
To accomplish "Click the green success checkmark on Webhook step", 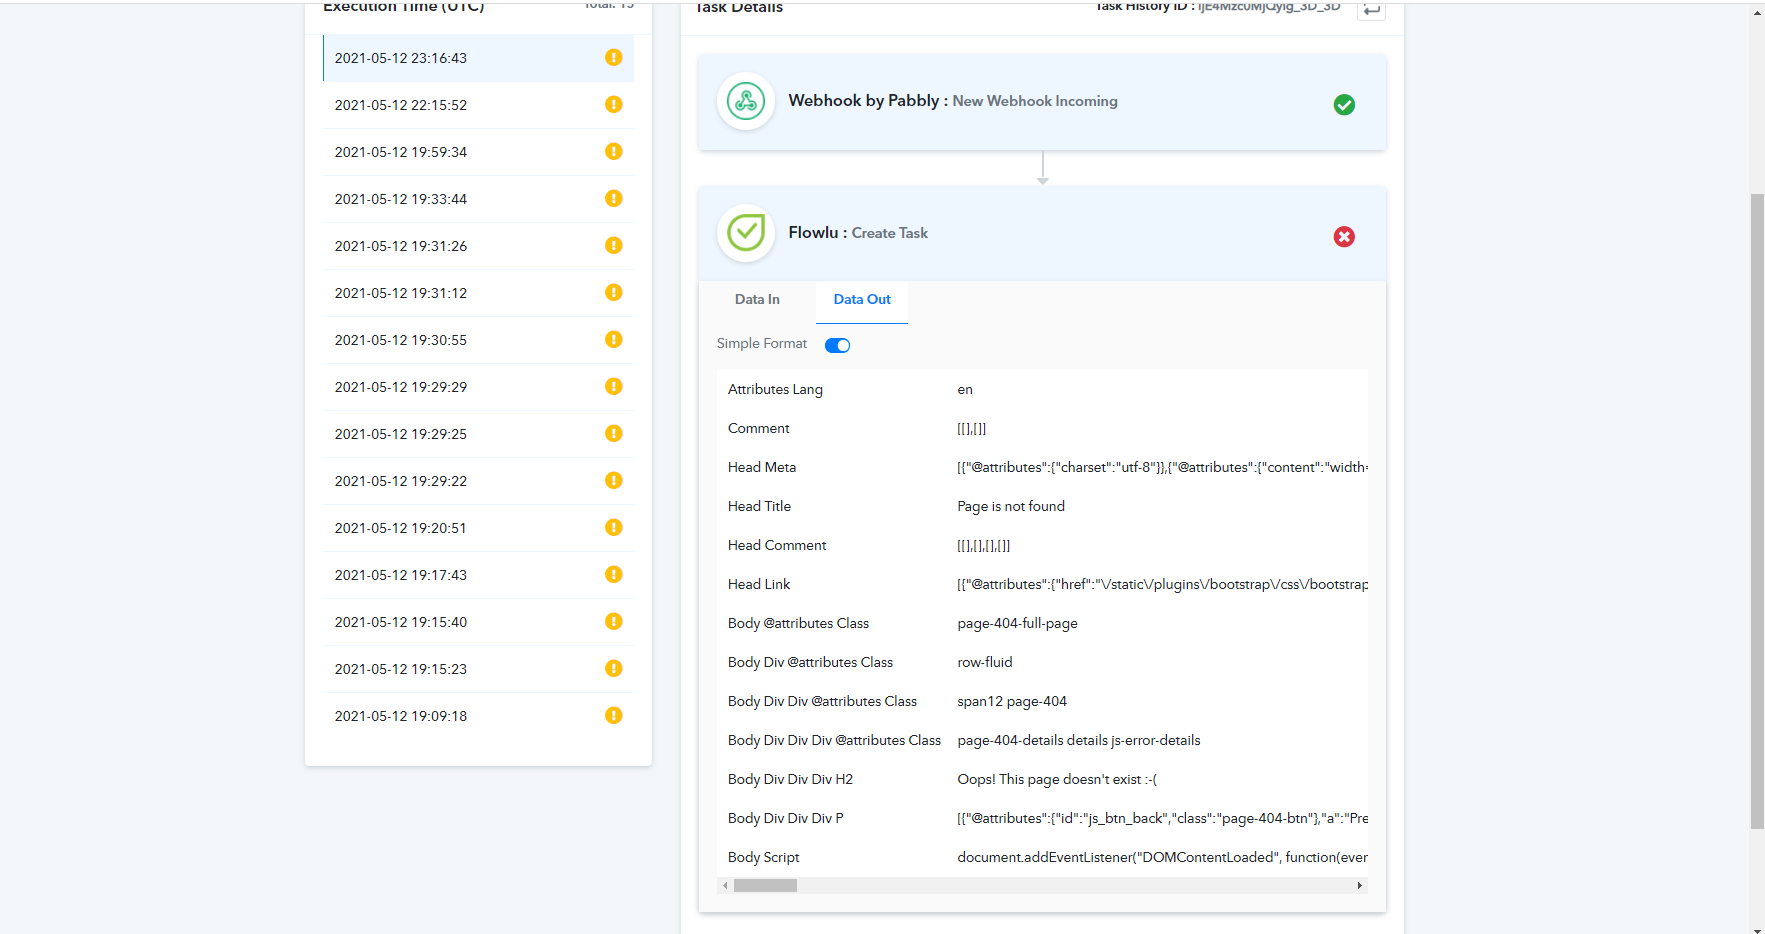I will [1344, 105].
